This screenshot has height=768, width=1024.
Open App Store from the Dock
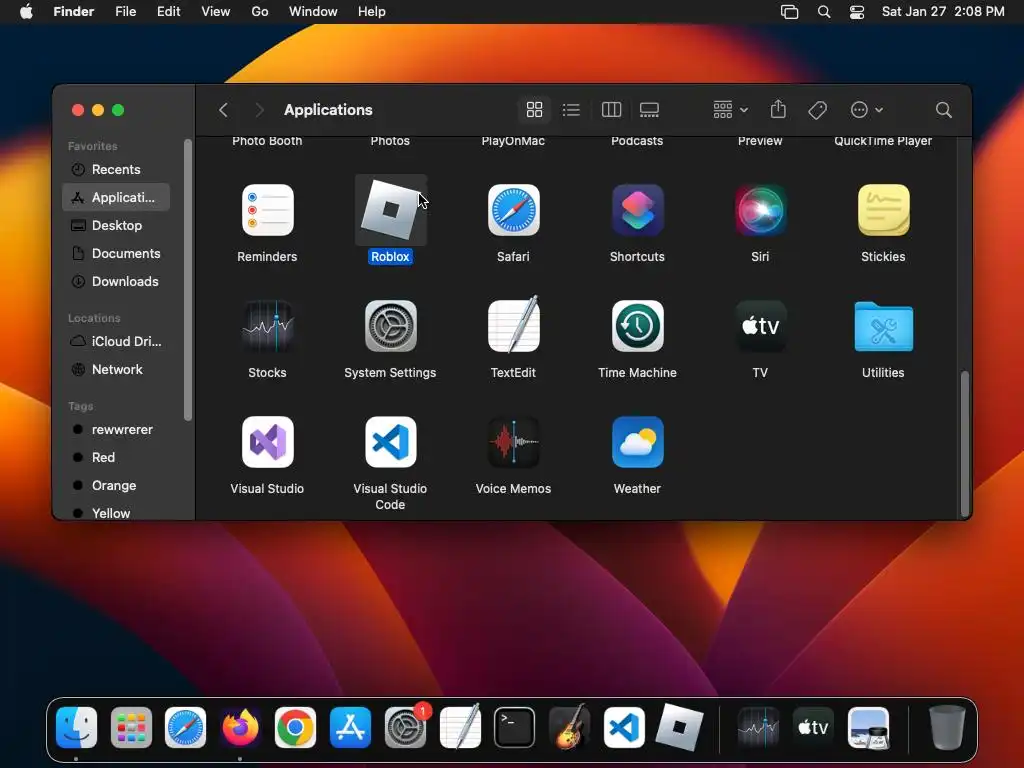[350, 728]
